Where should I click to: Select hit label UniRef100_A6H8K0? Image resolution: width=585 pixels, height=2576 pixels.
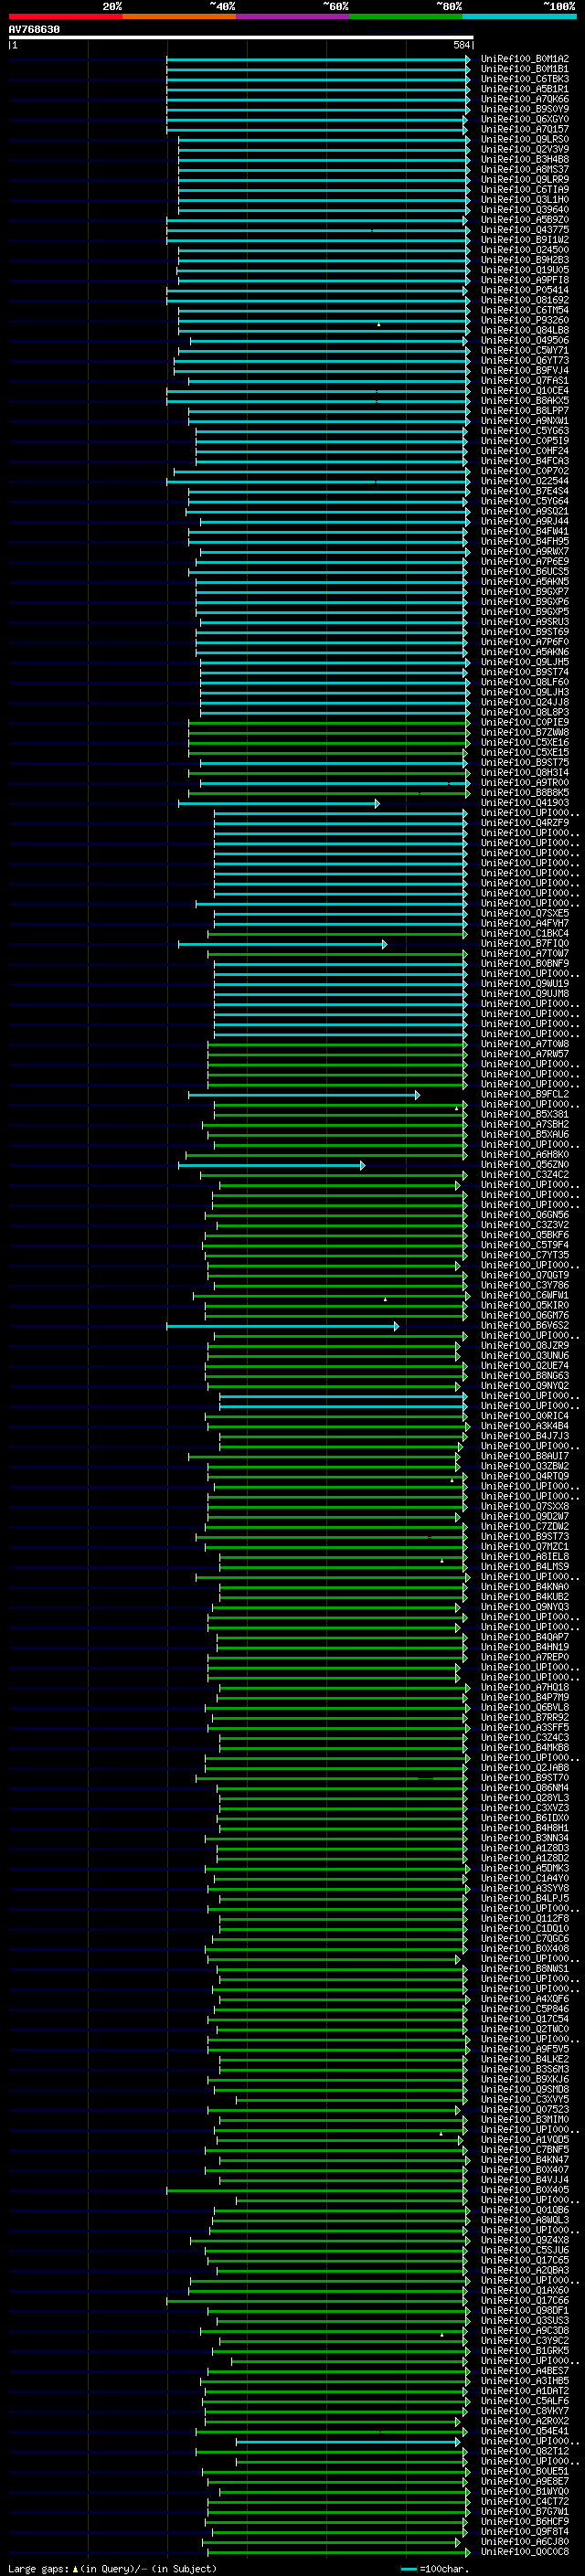click(x=525, y=1156)
